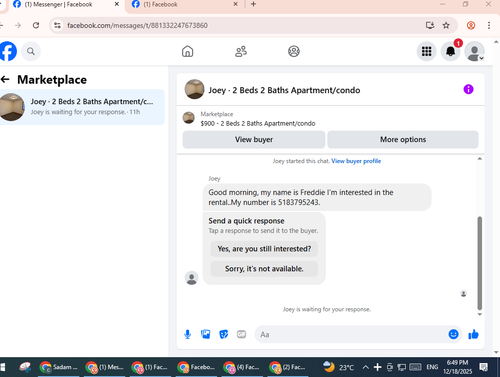Open the account profile avatar menu
The image size is (500, 377).
[x=474, y=51]
